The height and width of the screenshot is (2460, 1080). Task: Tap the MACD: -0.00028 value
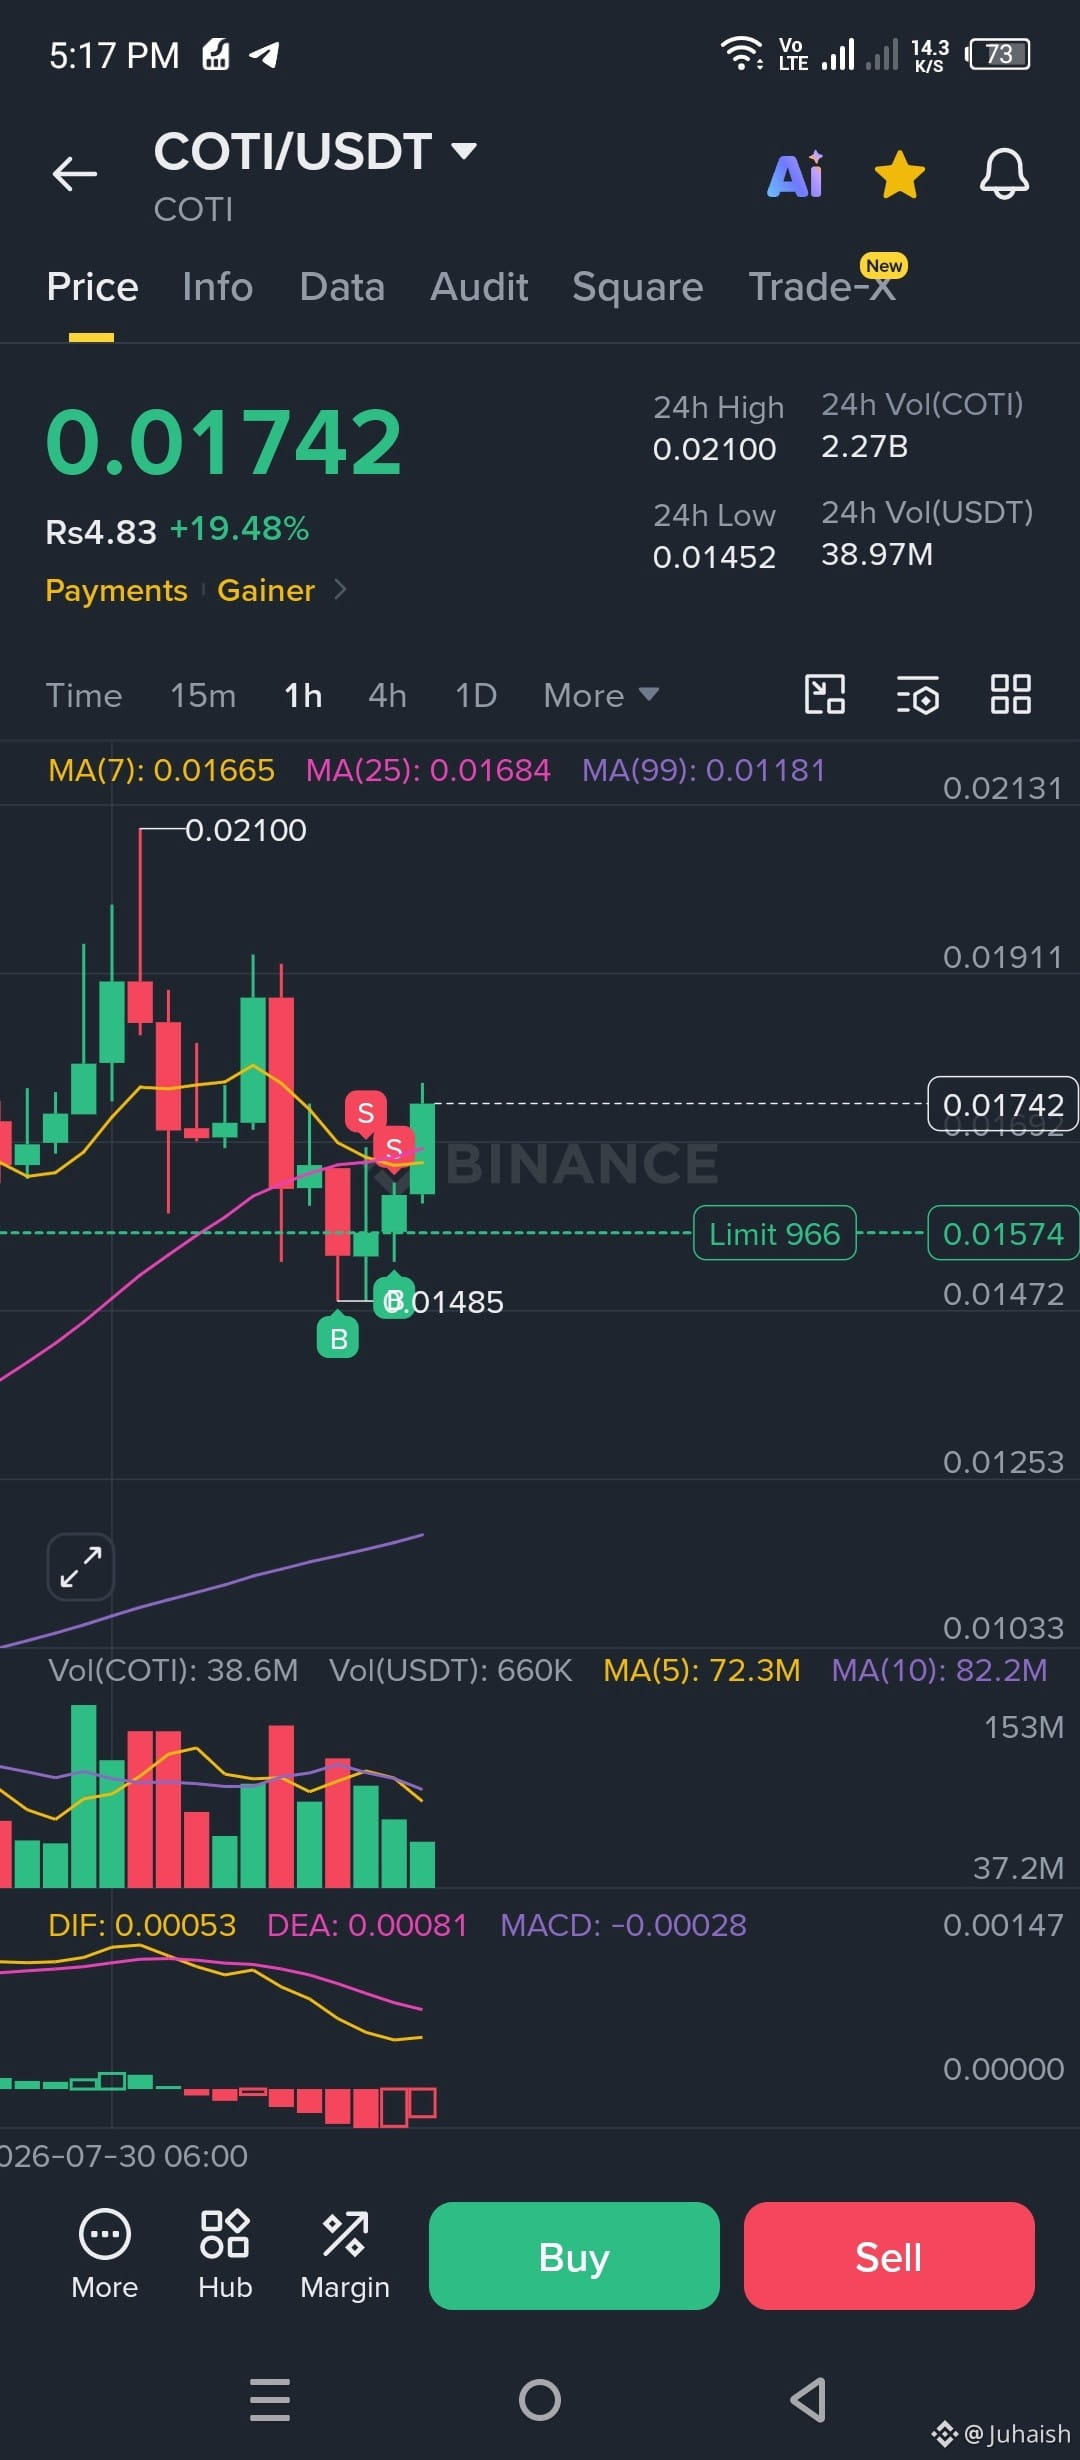(623, 1925)
